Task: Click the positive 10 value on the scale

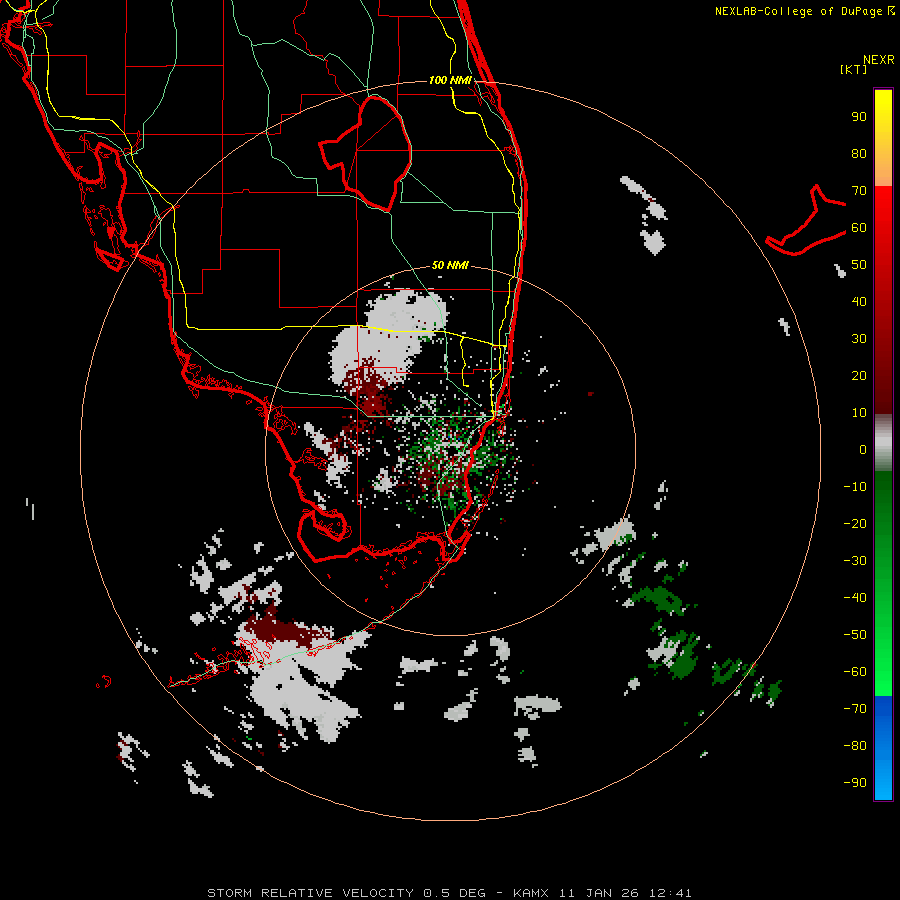Action: coord(859,413)
